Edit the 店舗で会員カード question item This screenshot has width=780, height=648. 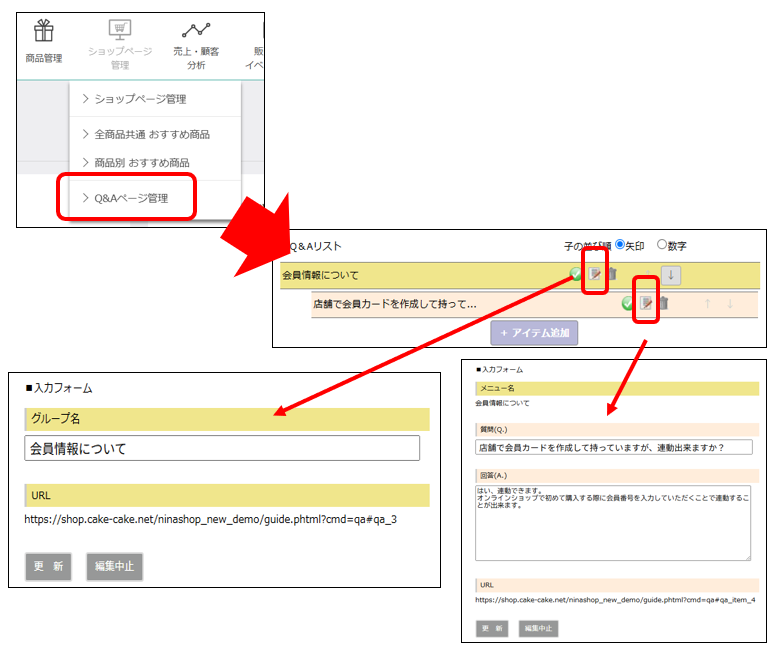(646, 304)
